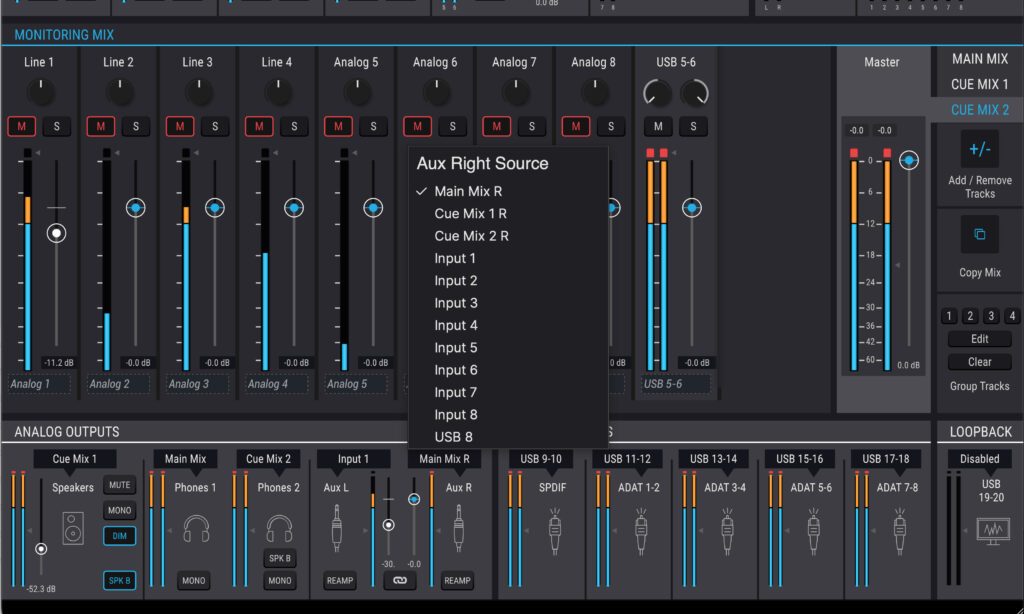
Task: Click the ADAT 3-4 optical connector icon
Action: 728,532
